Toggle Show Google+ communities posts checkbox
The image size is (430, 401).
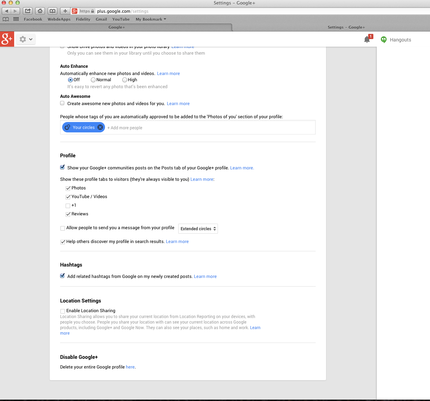point(62,167)
